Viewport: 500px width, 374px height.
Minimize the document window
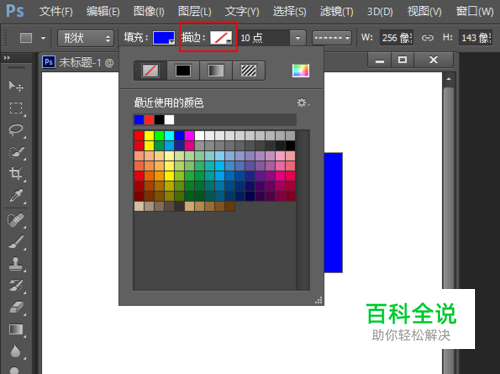pyautogui.click(x=379, y=60)
